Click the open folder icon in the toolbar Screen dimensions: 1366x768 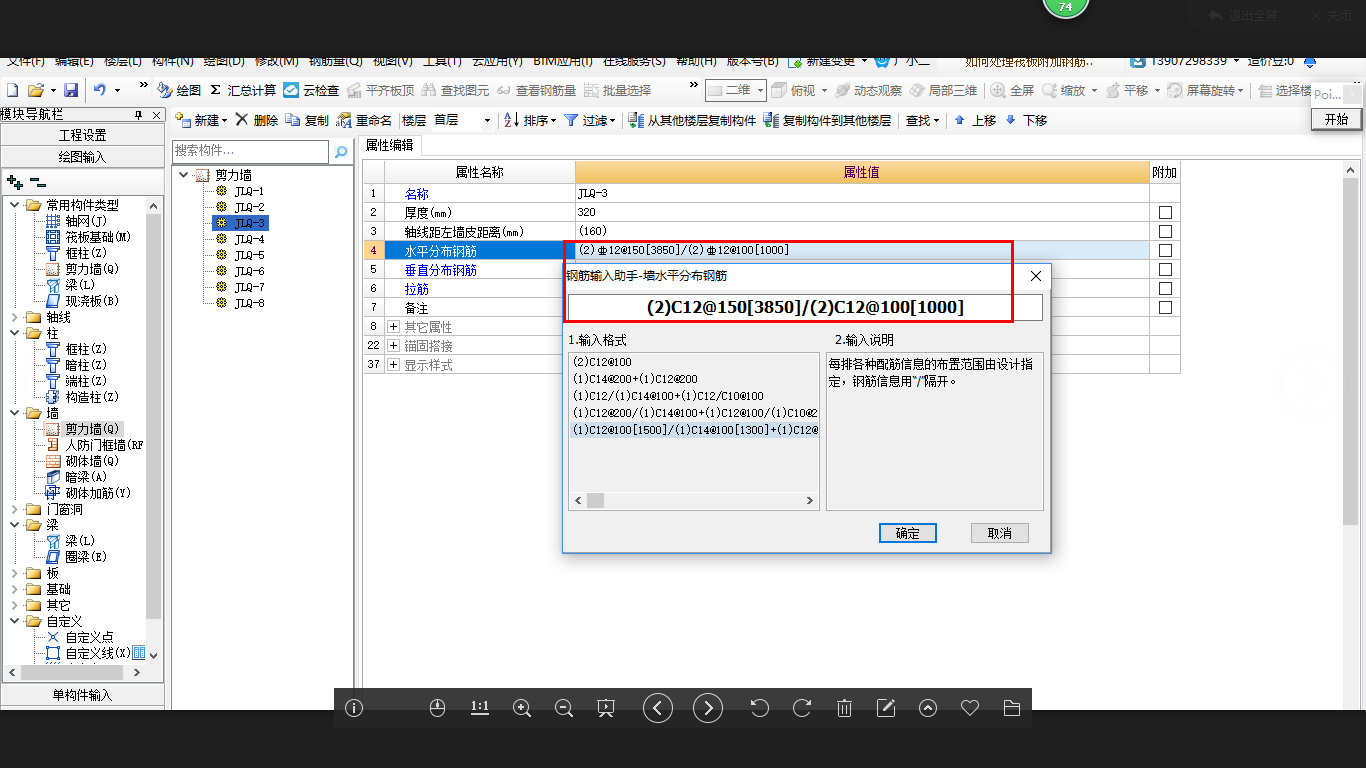[x=36, y=90]
